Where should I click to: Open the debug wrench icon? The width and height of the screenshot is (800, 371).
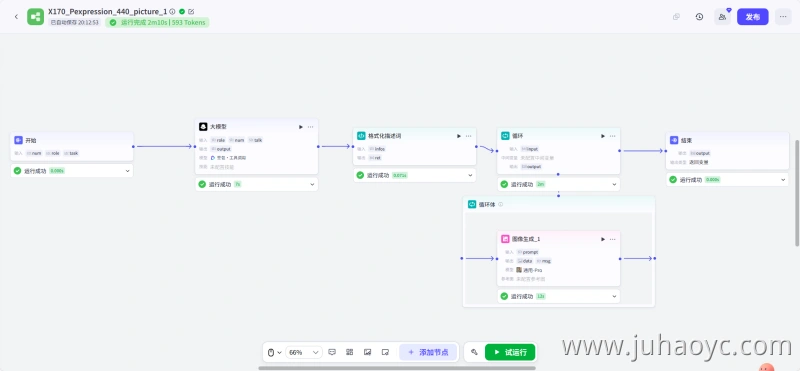474,352
